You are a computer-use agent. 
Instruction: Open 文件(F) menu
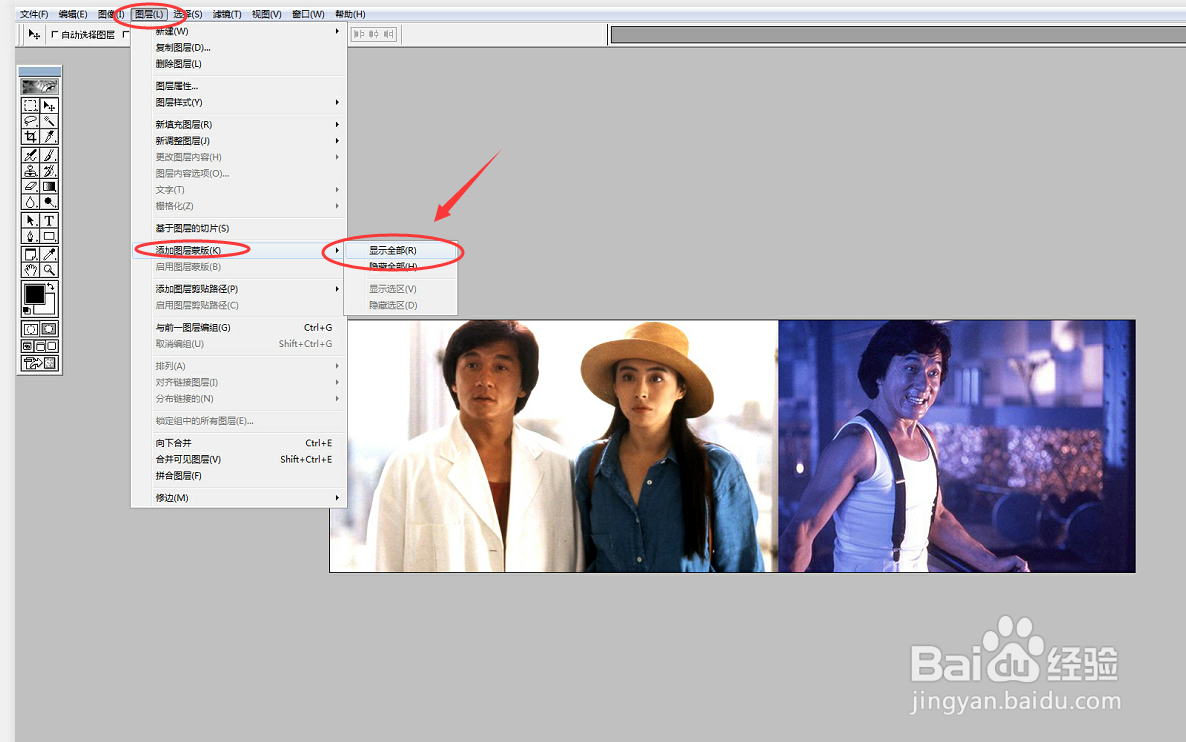point(34,14)
